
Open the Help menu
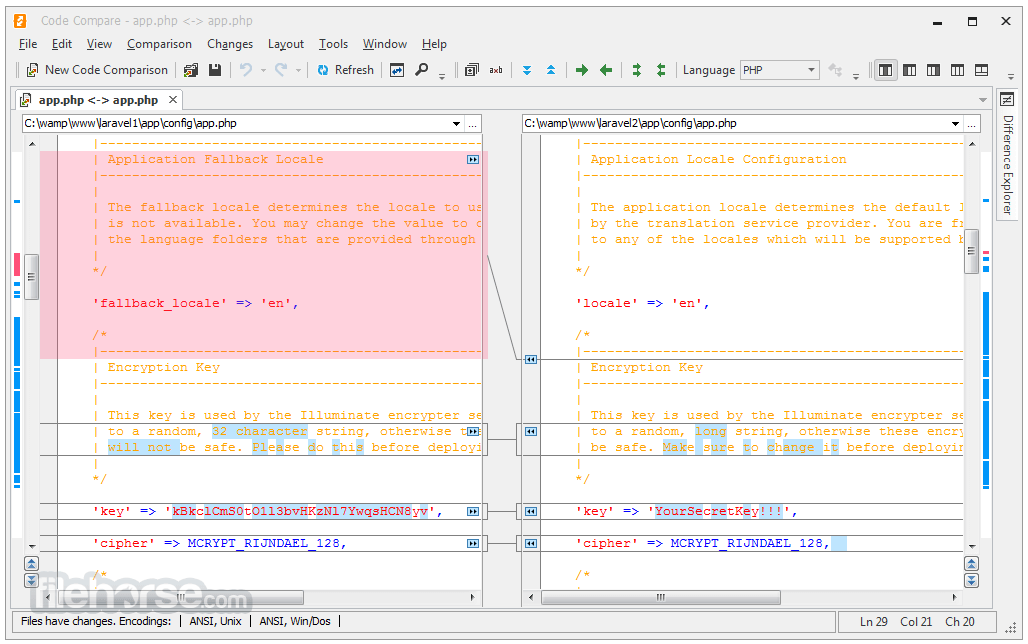click(x=434, y=44)
